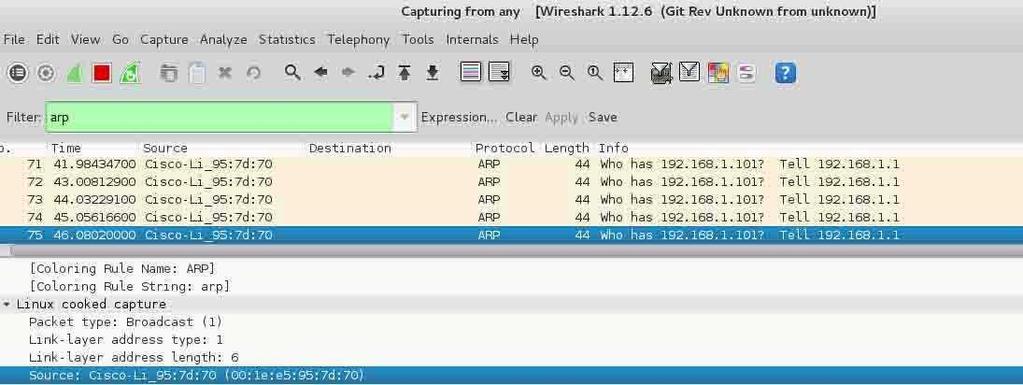Open the Capture menu

point(164,40)
